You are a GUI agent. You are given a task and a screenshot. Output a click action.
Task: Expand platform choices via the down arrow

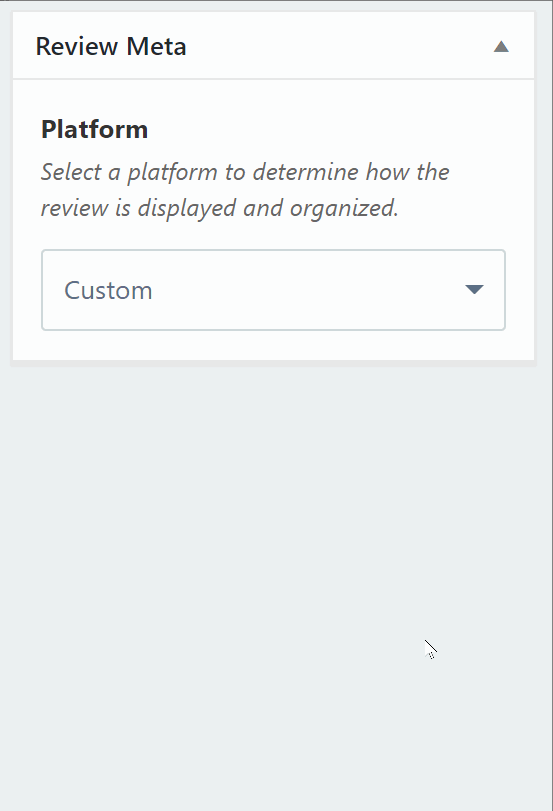[474, 289]
